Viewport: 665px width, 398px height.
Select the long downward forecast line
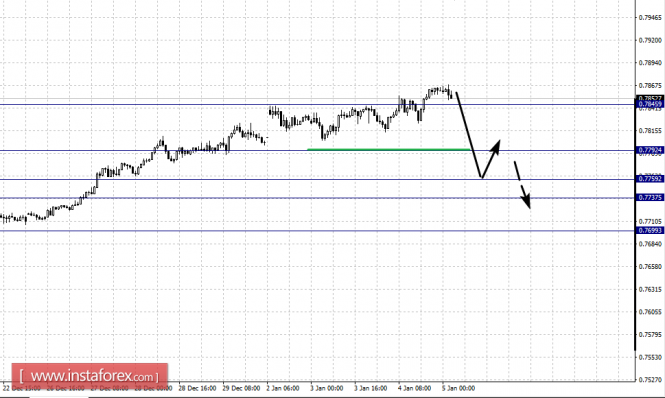469,135
